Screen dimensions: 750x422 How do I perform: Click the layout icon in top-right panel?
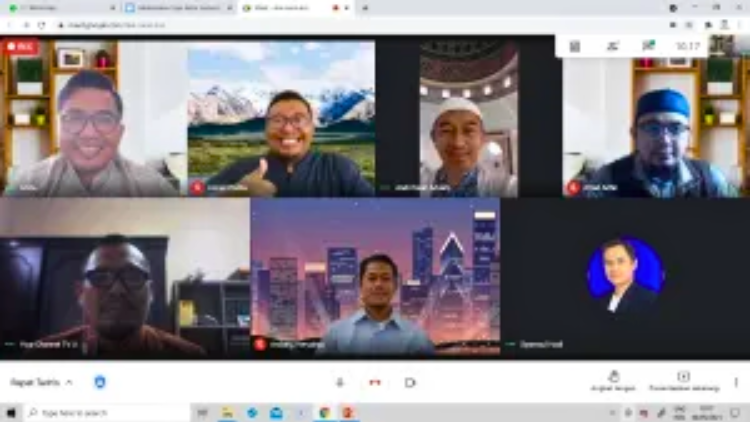(x=575, y=46)
